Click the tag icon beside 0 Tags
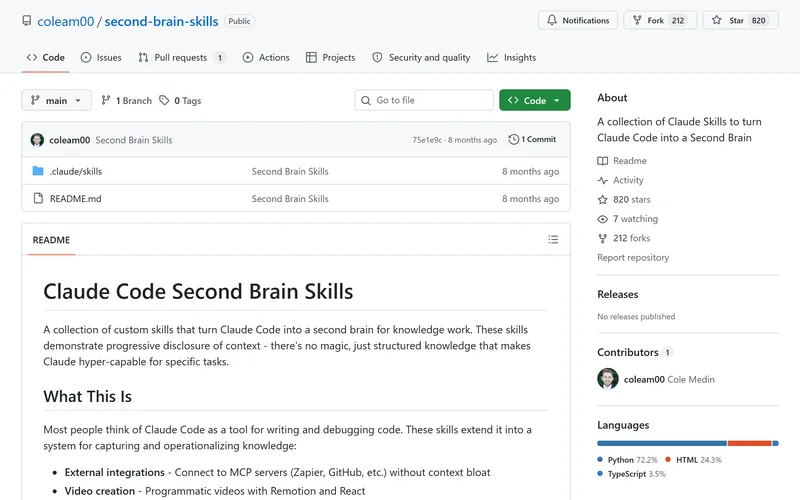Viewport: 800px width, 500px height. coord(164,101)
